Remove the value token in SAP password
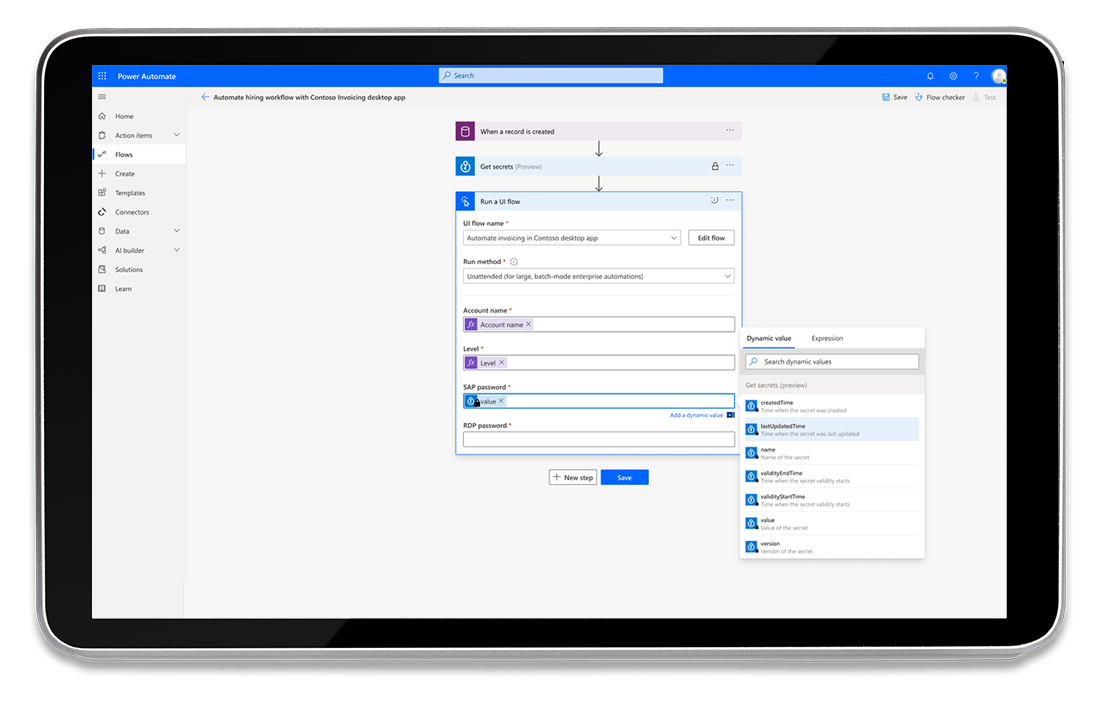Viewport: 1100px width, 720px height. [x=501, y=401]
